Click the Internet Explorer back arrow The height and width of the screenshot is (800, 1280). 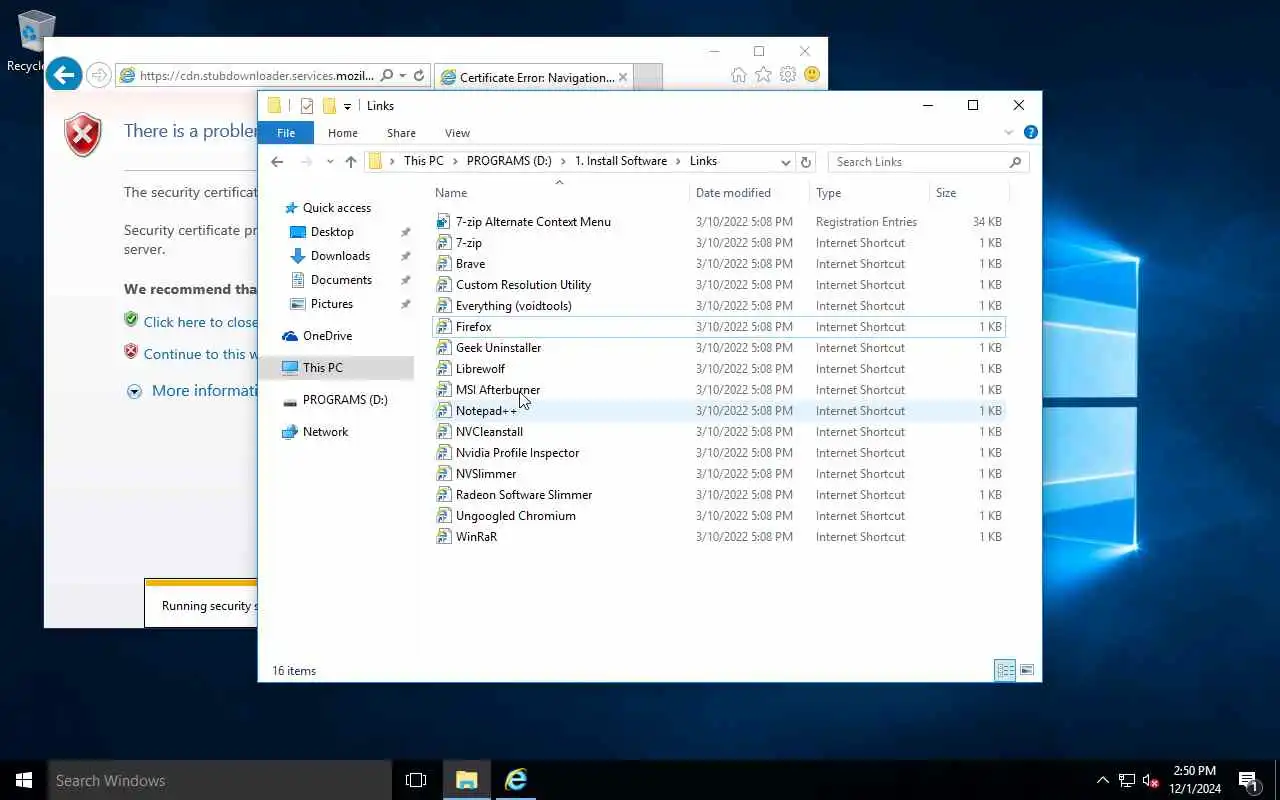click(x=64, y=74)
